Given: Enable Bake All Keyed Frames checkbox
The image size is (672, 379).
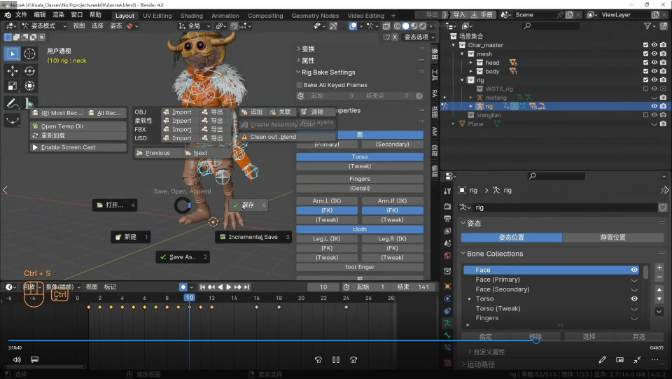Looking at the screenshot, I should [299, 85].
